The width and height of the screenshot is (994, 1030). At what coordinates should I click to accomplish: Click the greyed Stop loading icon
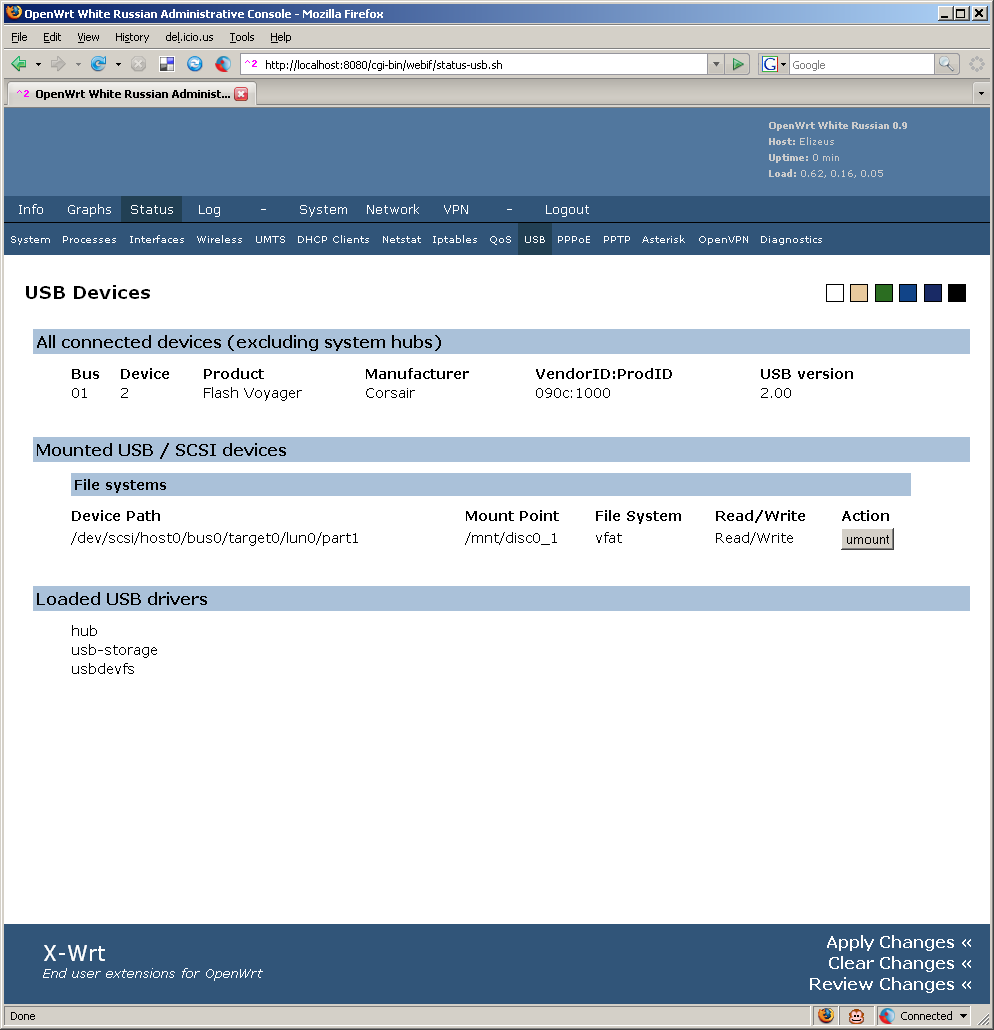coord(138,64)
